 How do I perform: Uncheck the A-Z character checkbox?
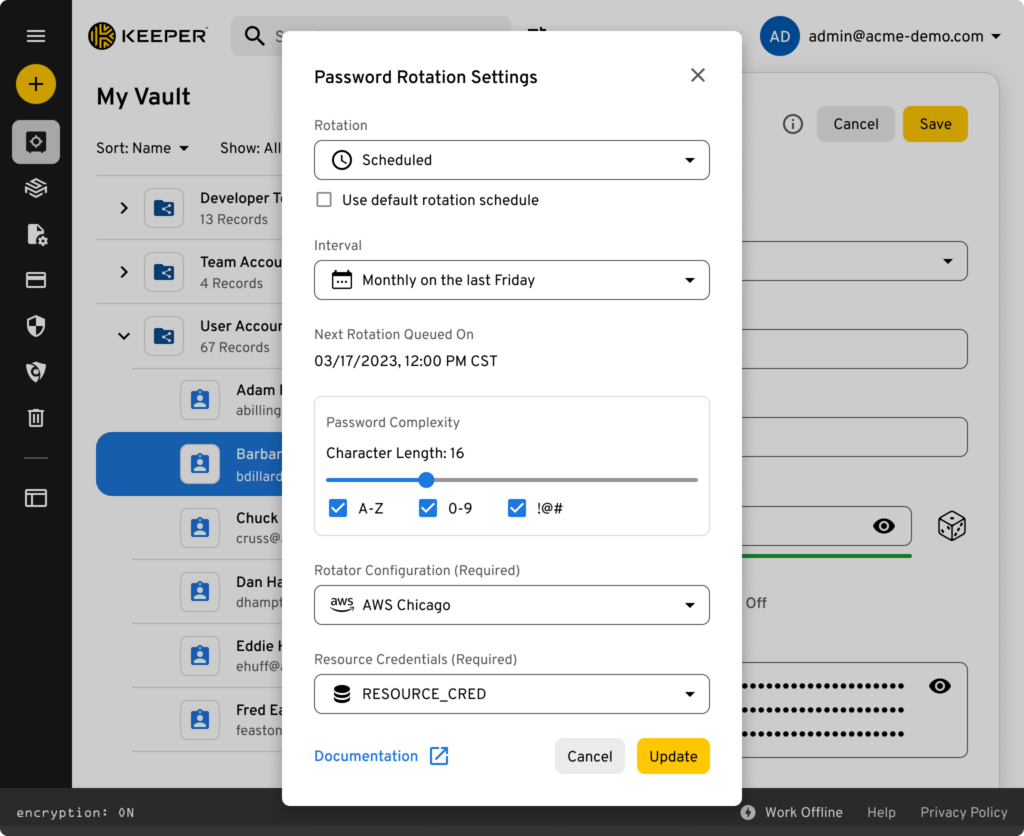[x=338, y=508]
